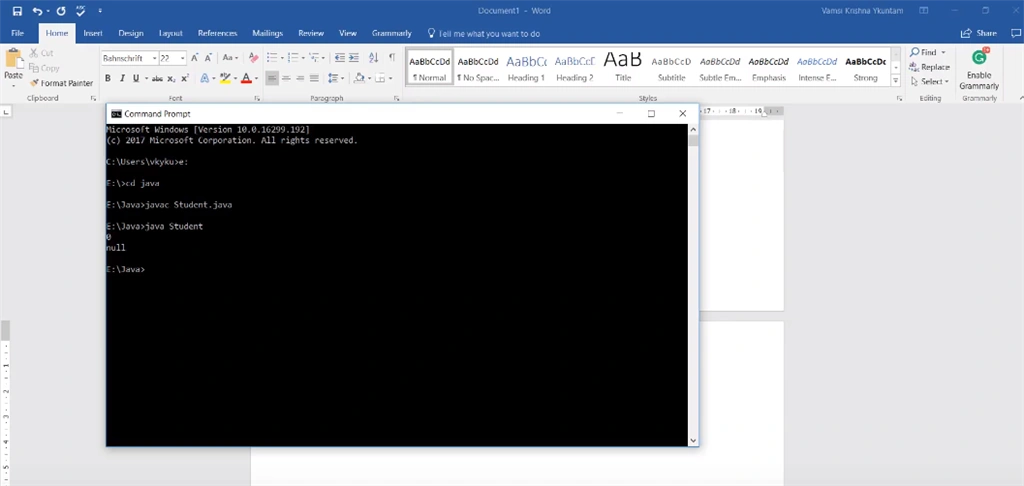
Task: Open the font name dropdown
Action: click(x=155, y=58)
